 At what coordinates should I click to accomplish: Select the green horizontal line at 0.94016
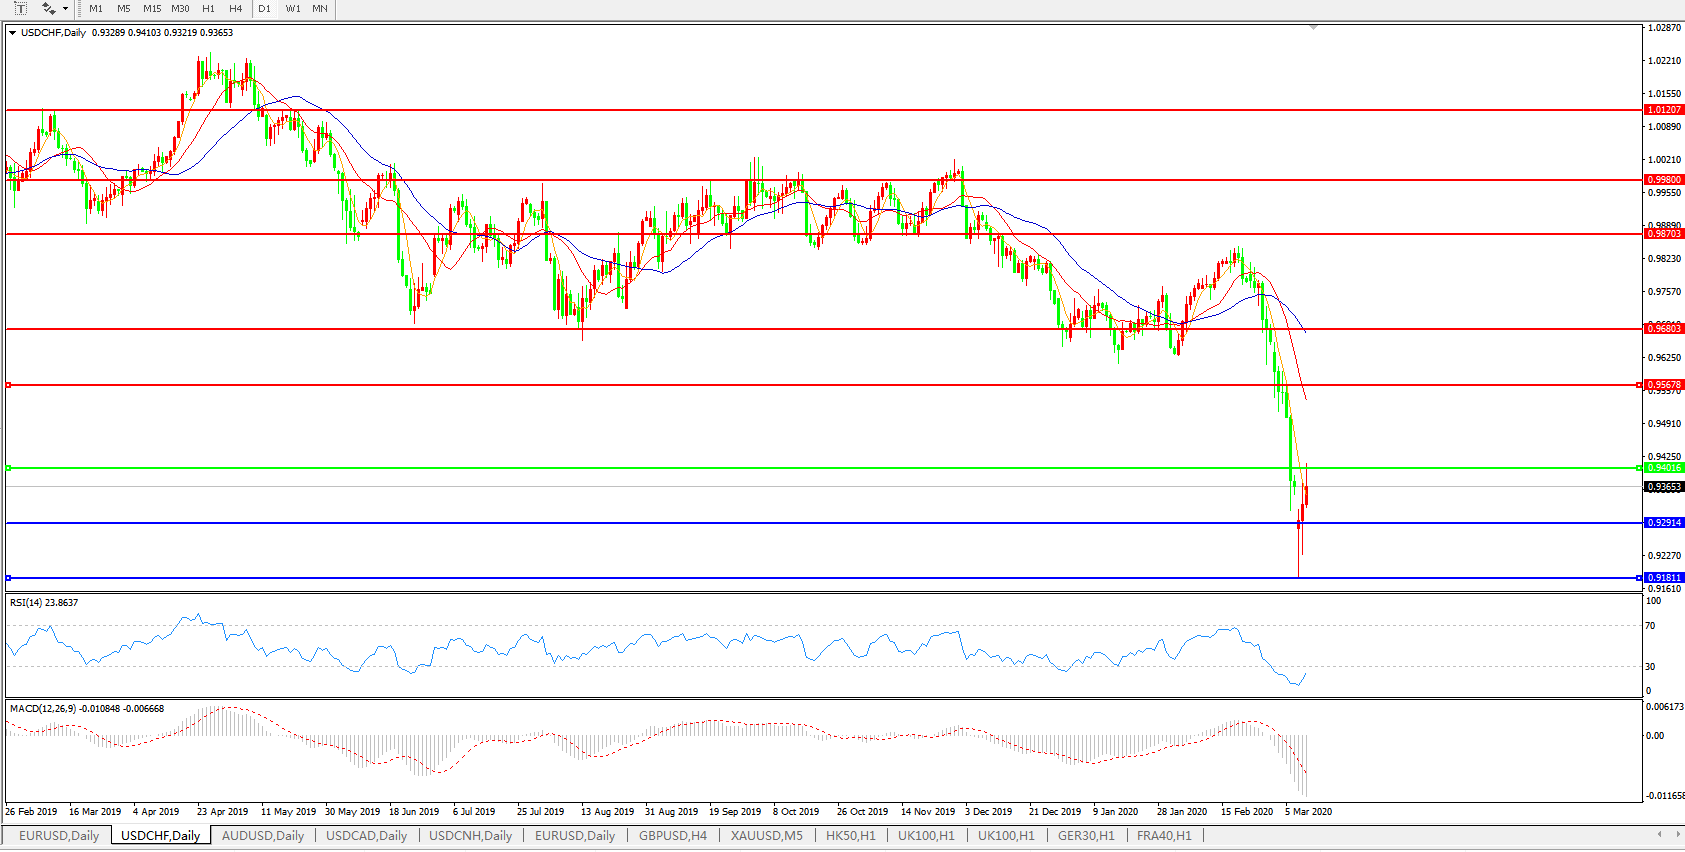click(x=800, y=468)
